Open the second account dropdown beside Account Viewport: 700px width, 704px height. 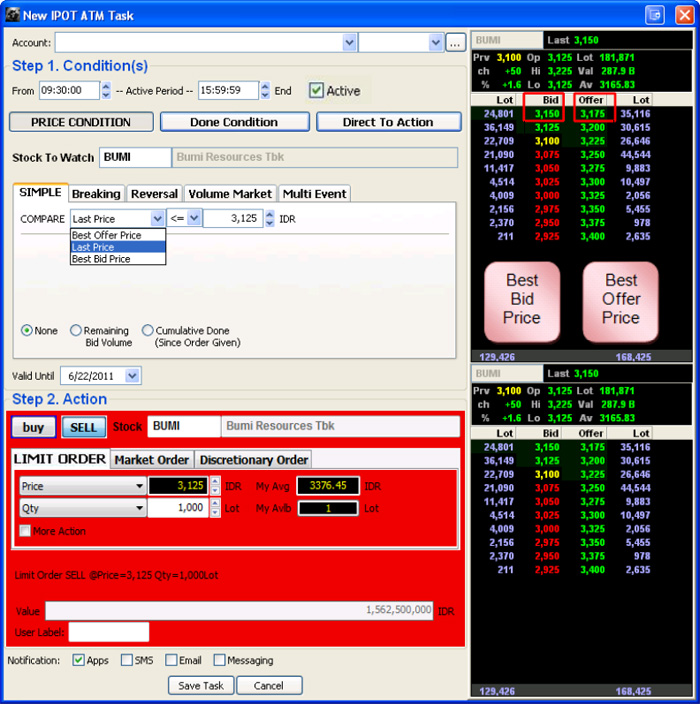pos(435,43)
